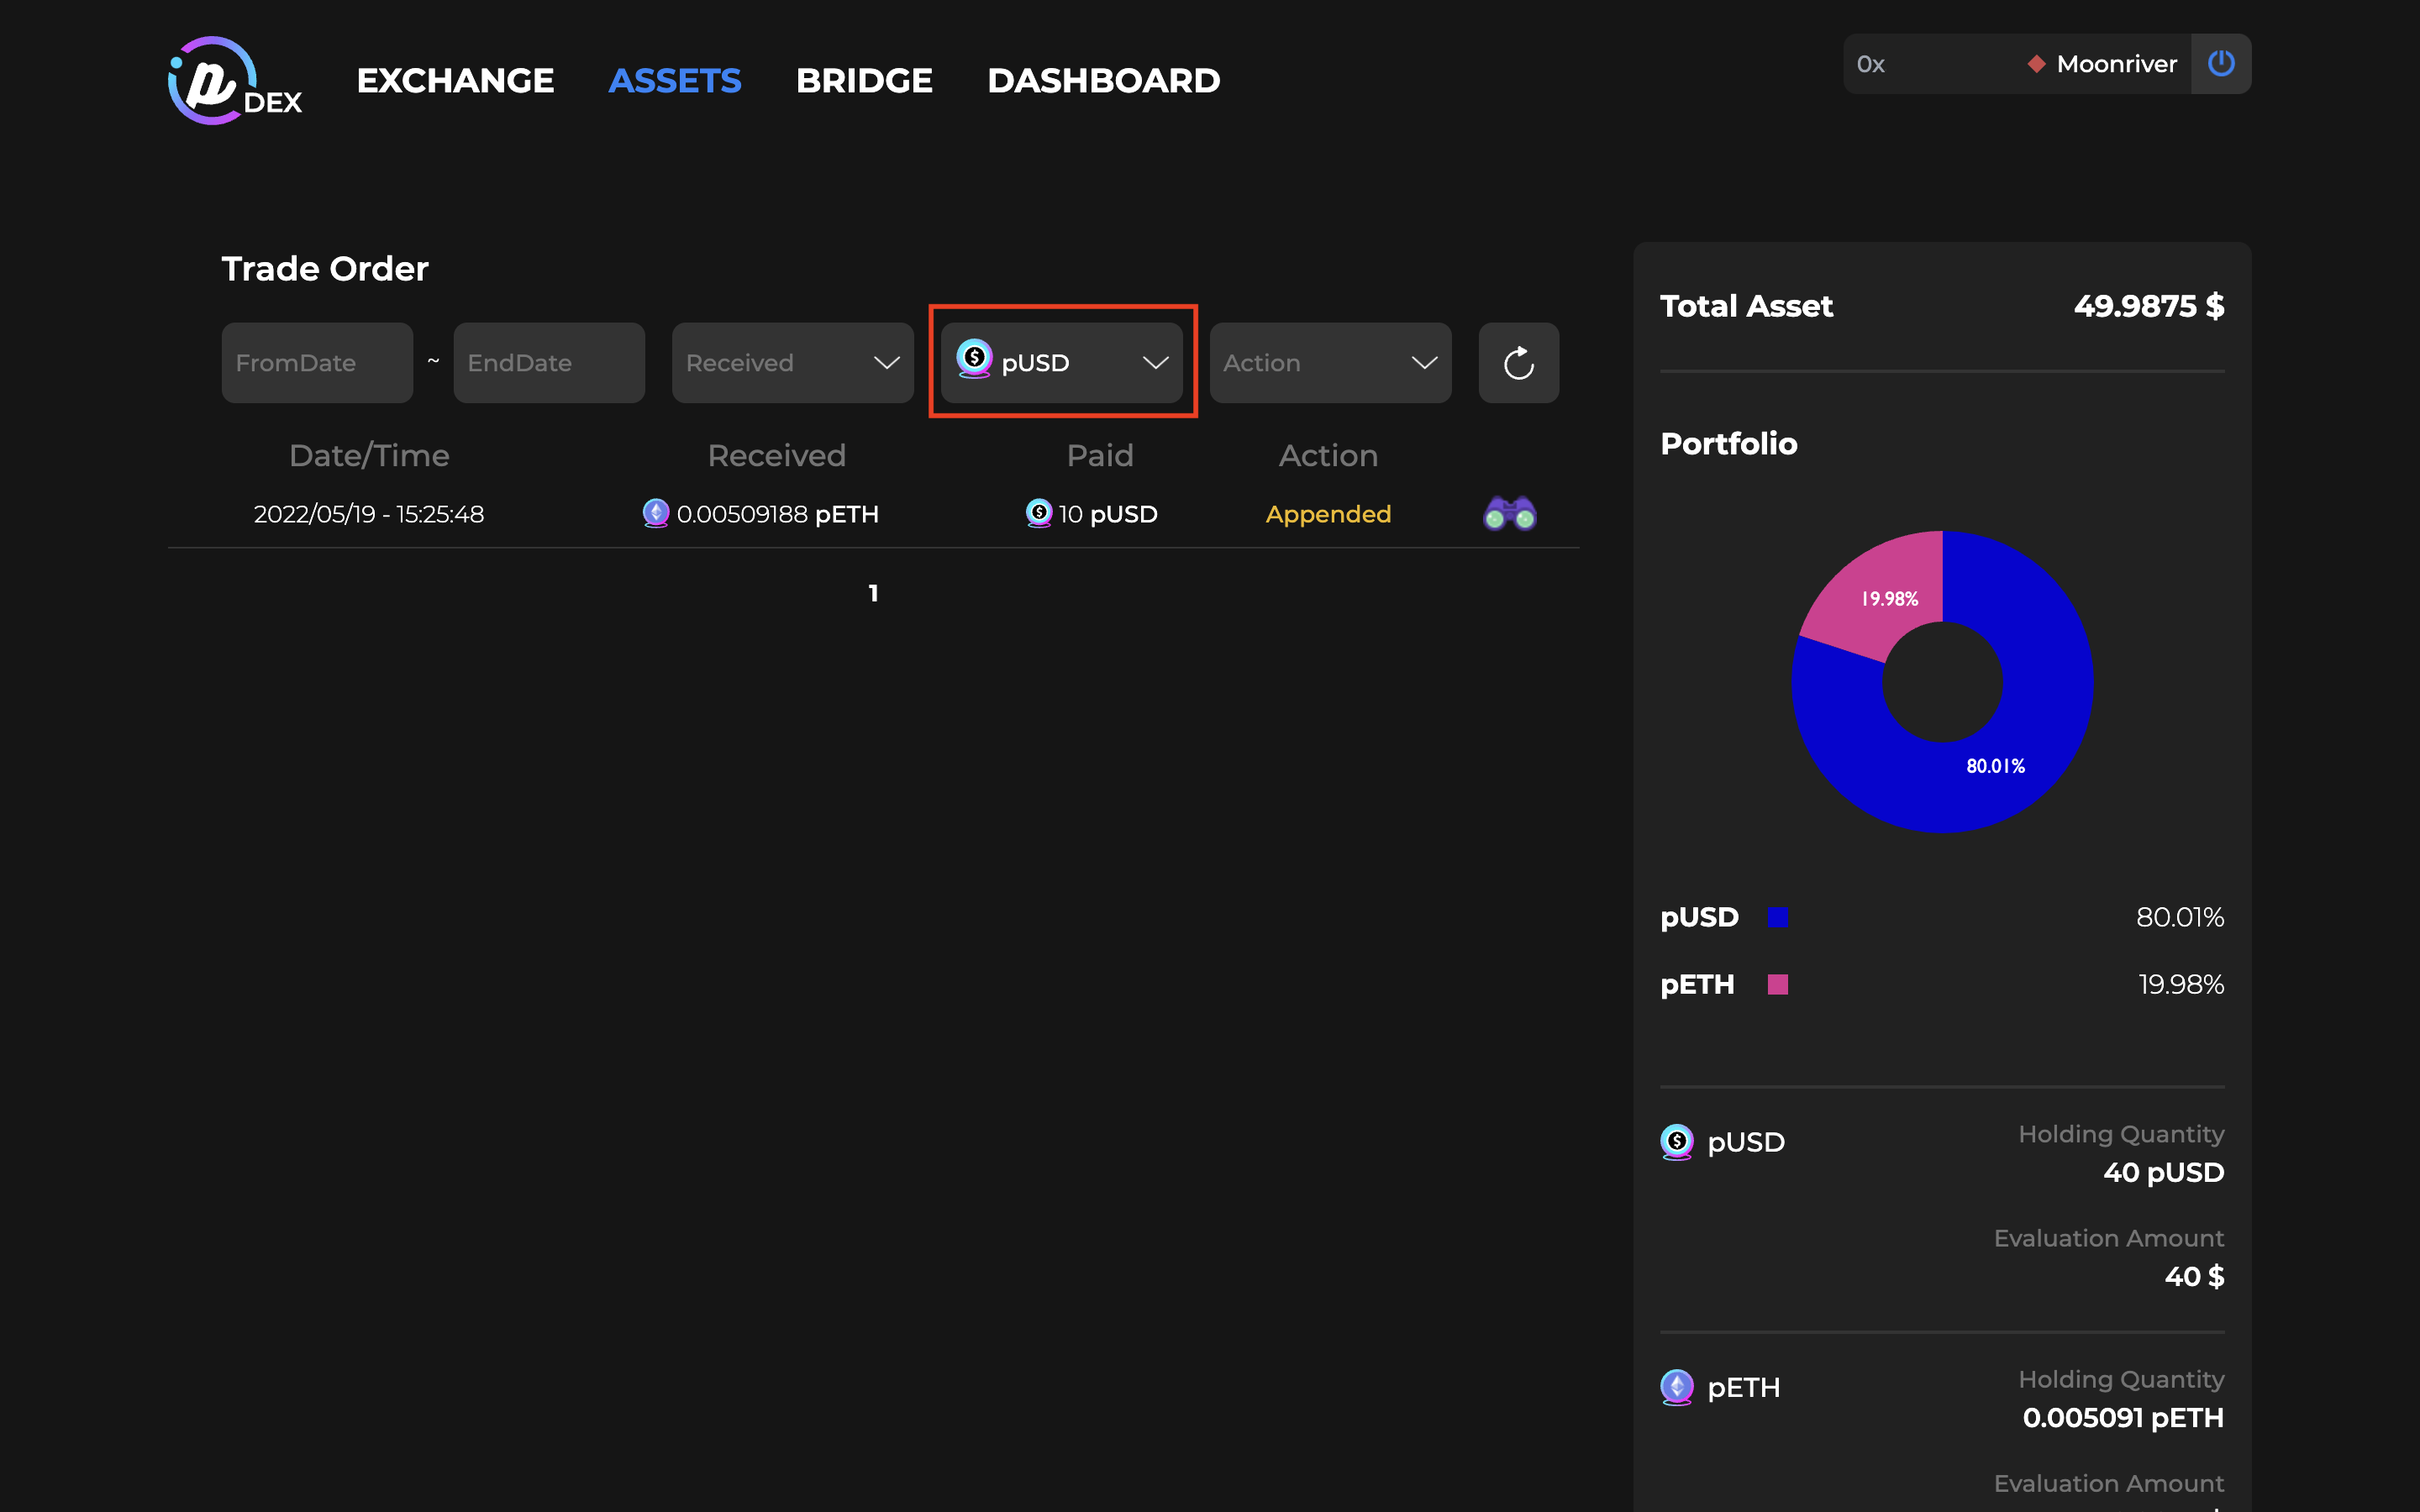Click the binoculars view transaction icon
The width and height of the screenshot is (2420, 1512).
1510,513
